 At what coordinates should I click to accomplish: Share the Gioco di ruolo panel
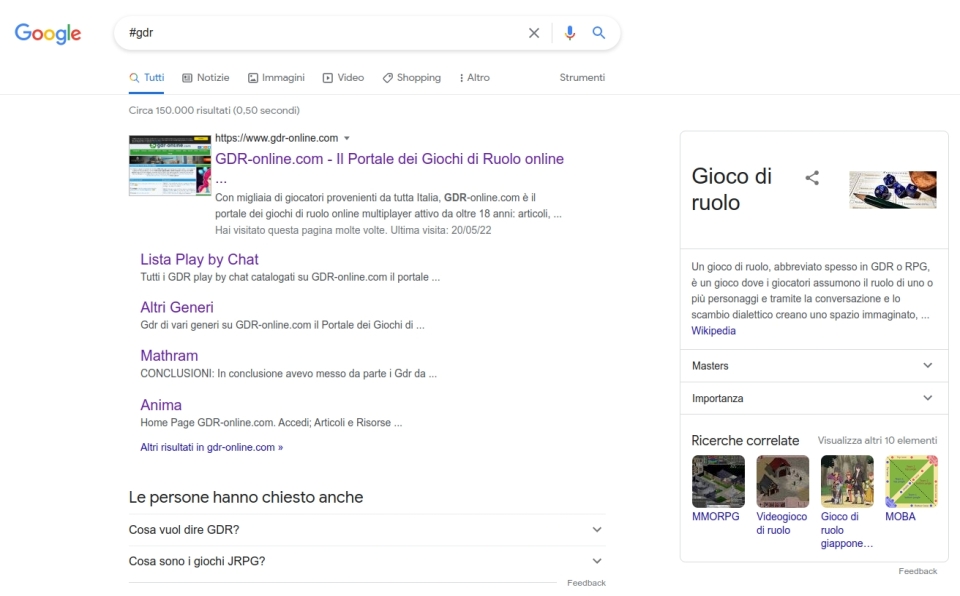[812, 178]
